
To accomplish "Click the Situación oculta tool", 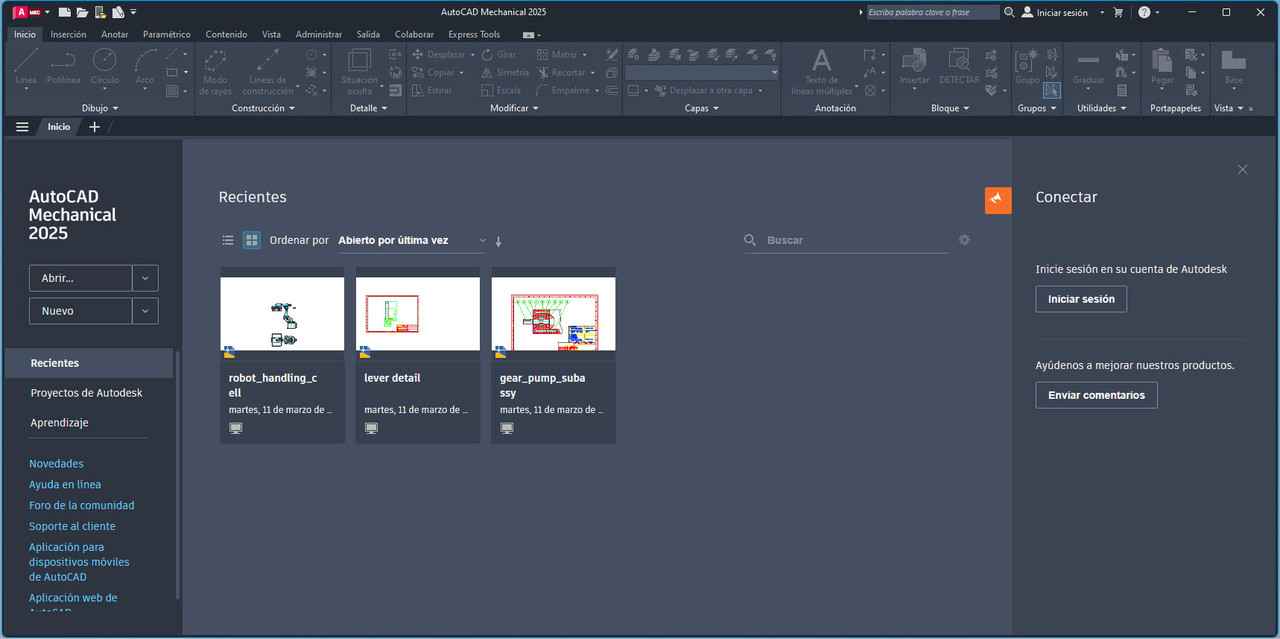I will tap(359, 71).
